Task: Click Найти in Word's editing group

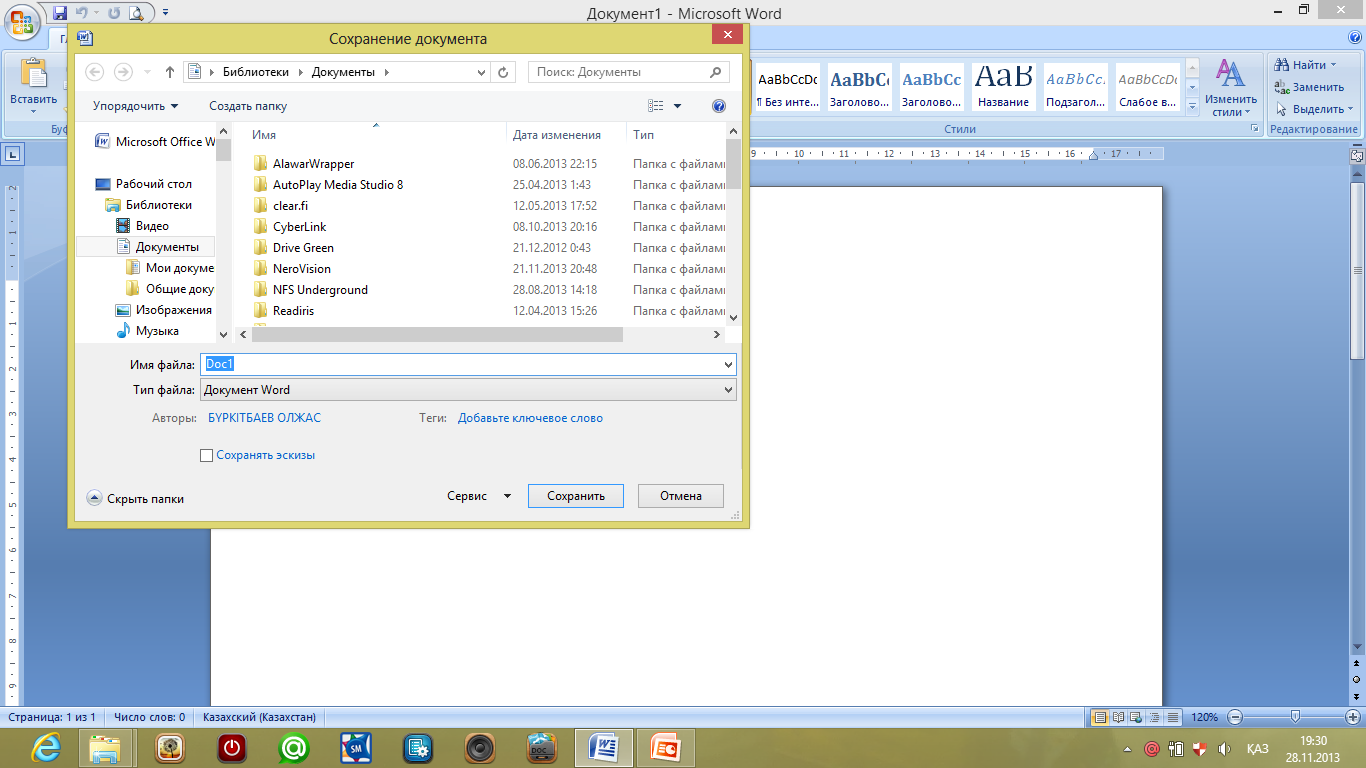Action: coord(1306,65)
